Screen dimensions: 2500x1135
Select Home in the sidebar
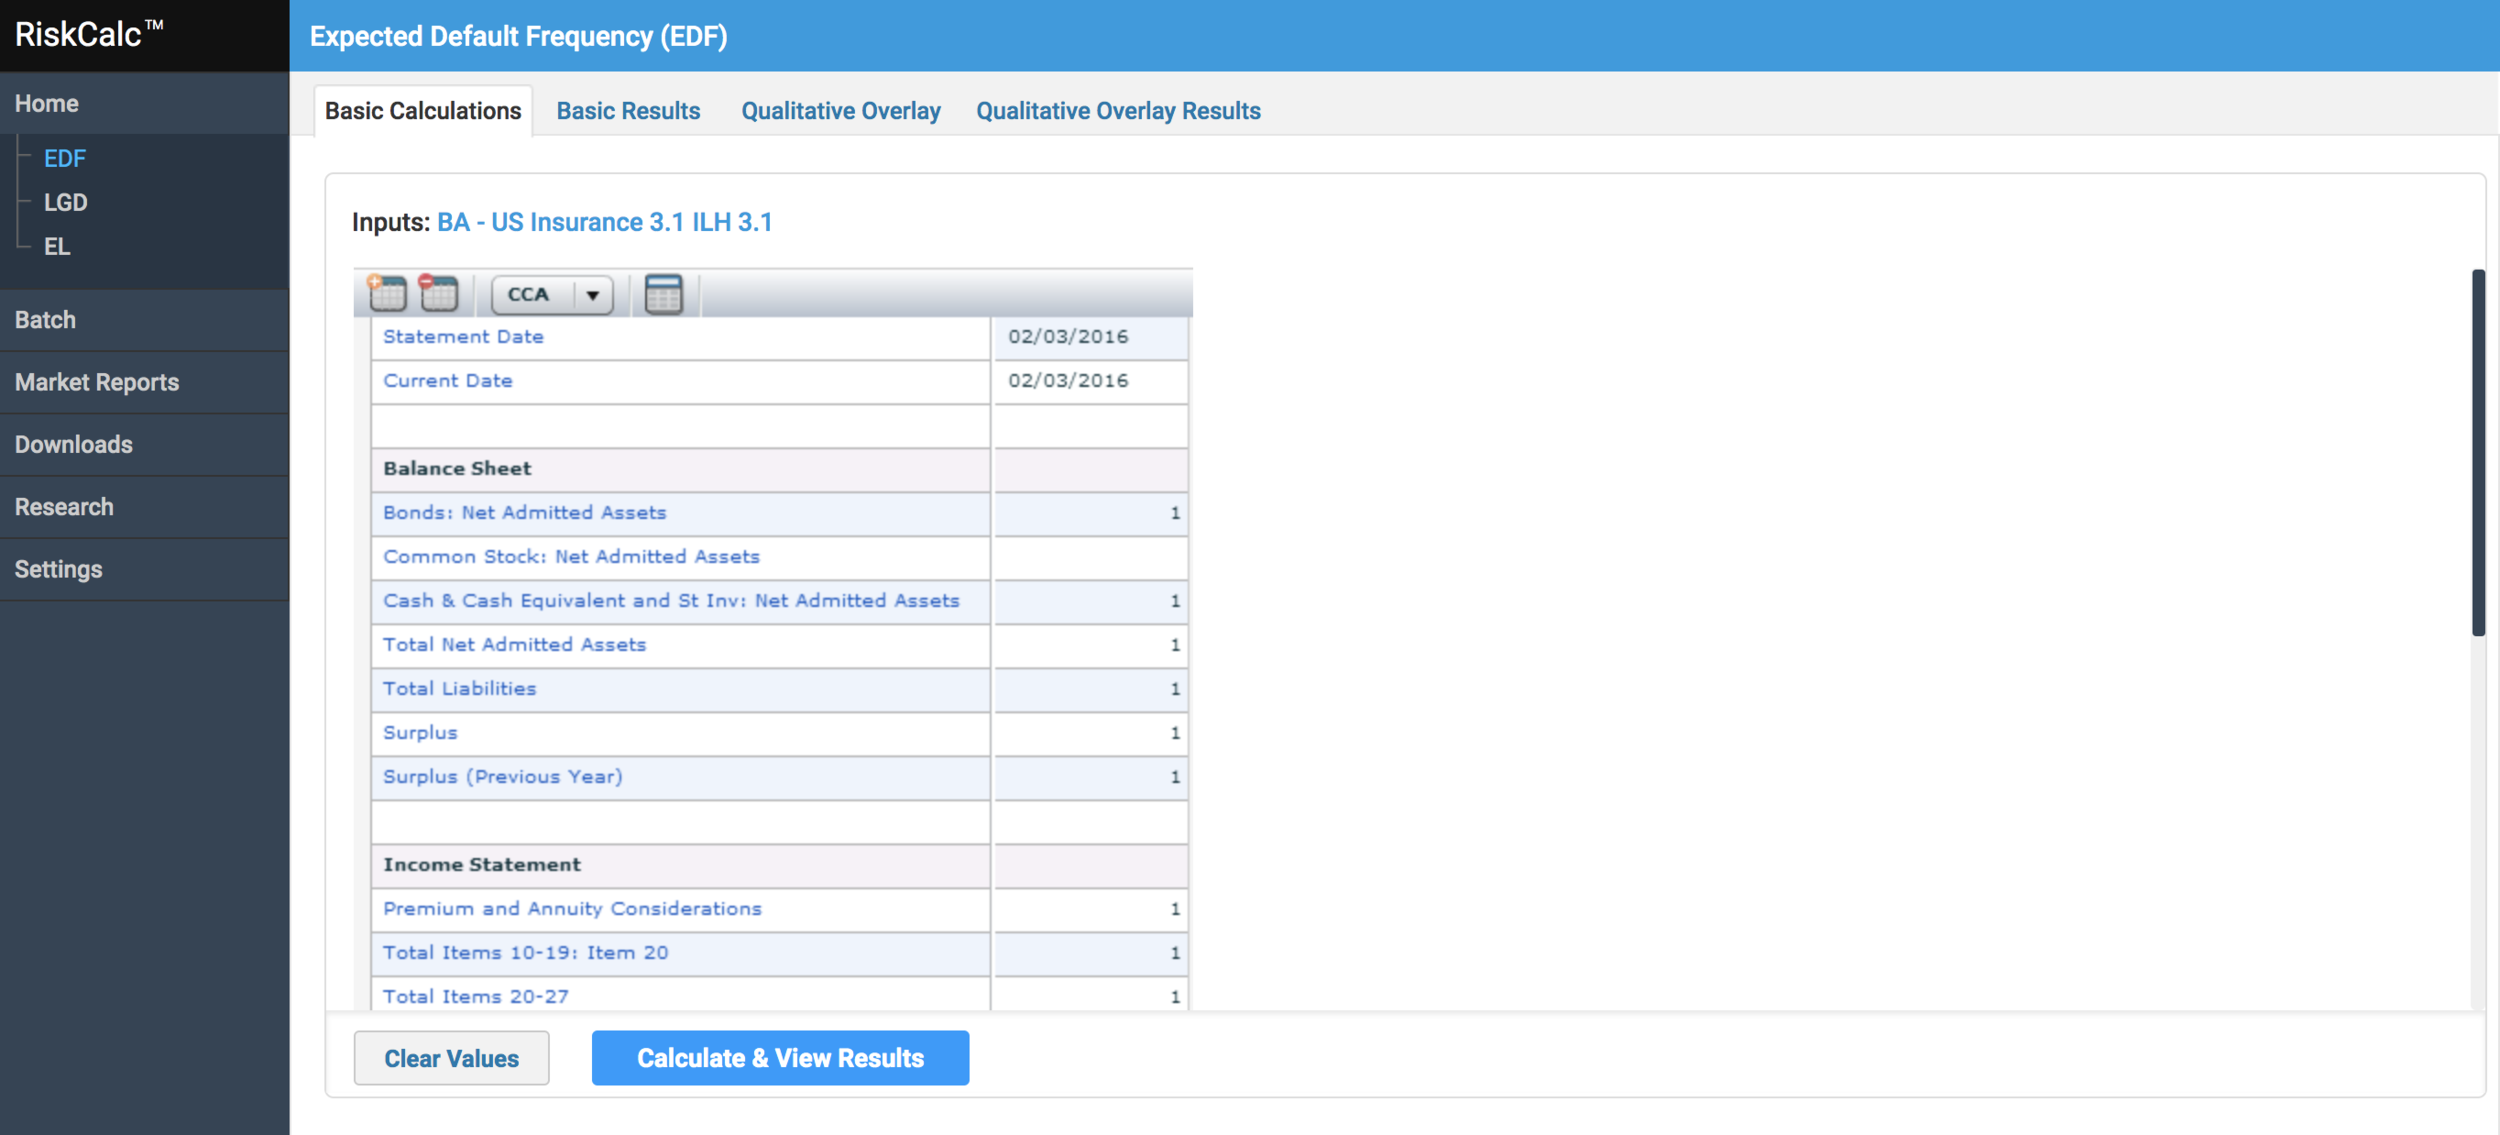[145, 103]
